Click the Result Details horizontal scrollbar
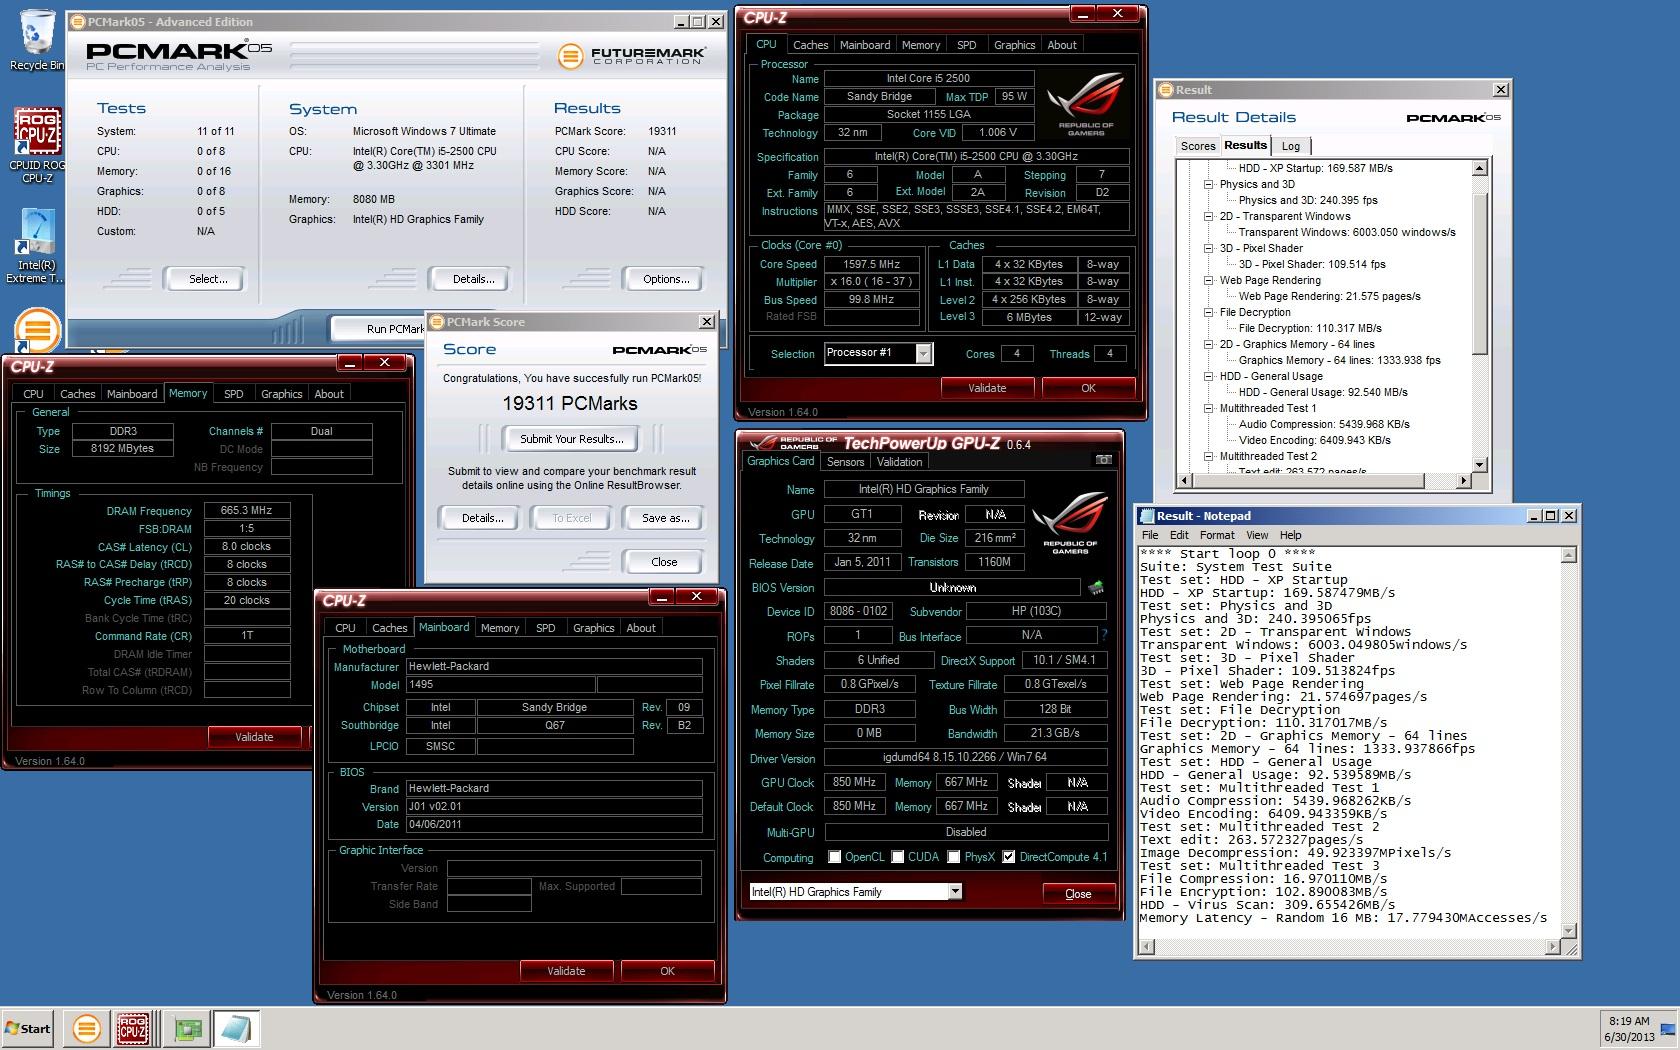1680x1050 pixels. [x=1324, y=481]
